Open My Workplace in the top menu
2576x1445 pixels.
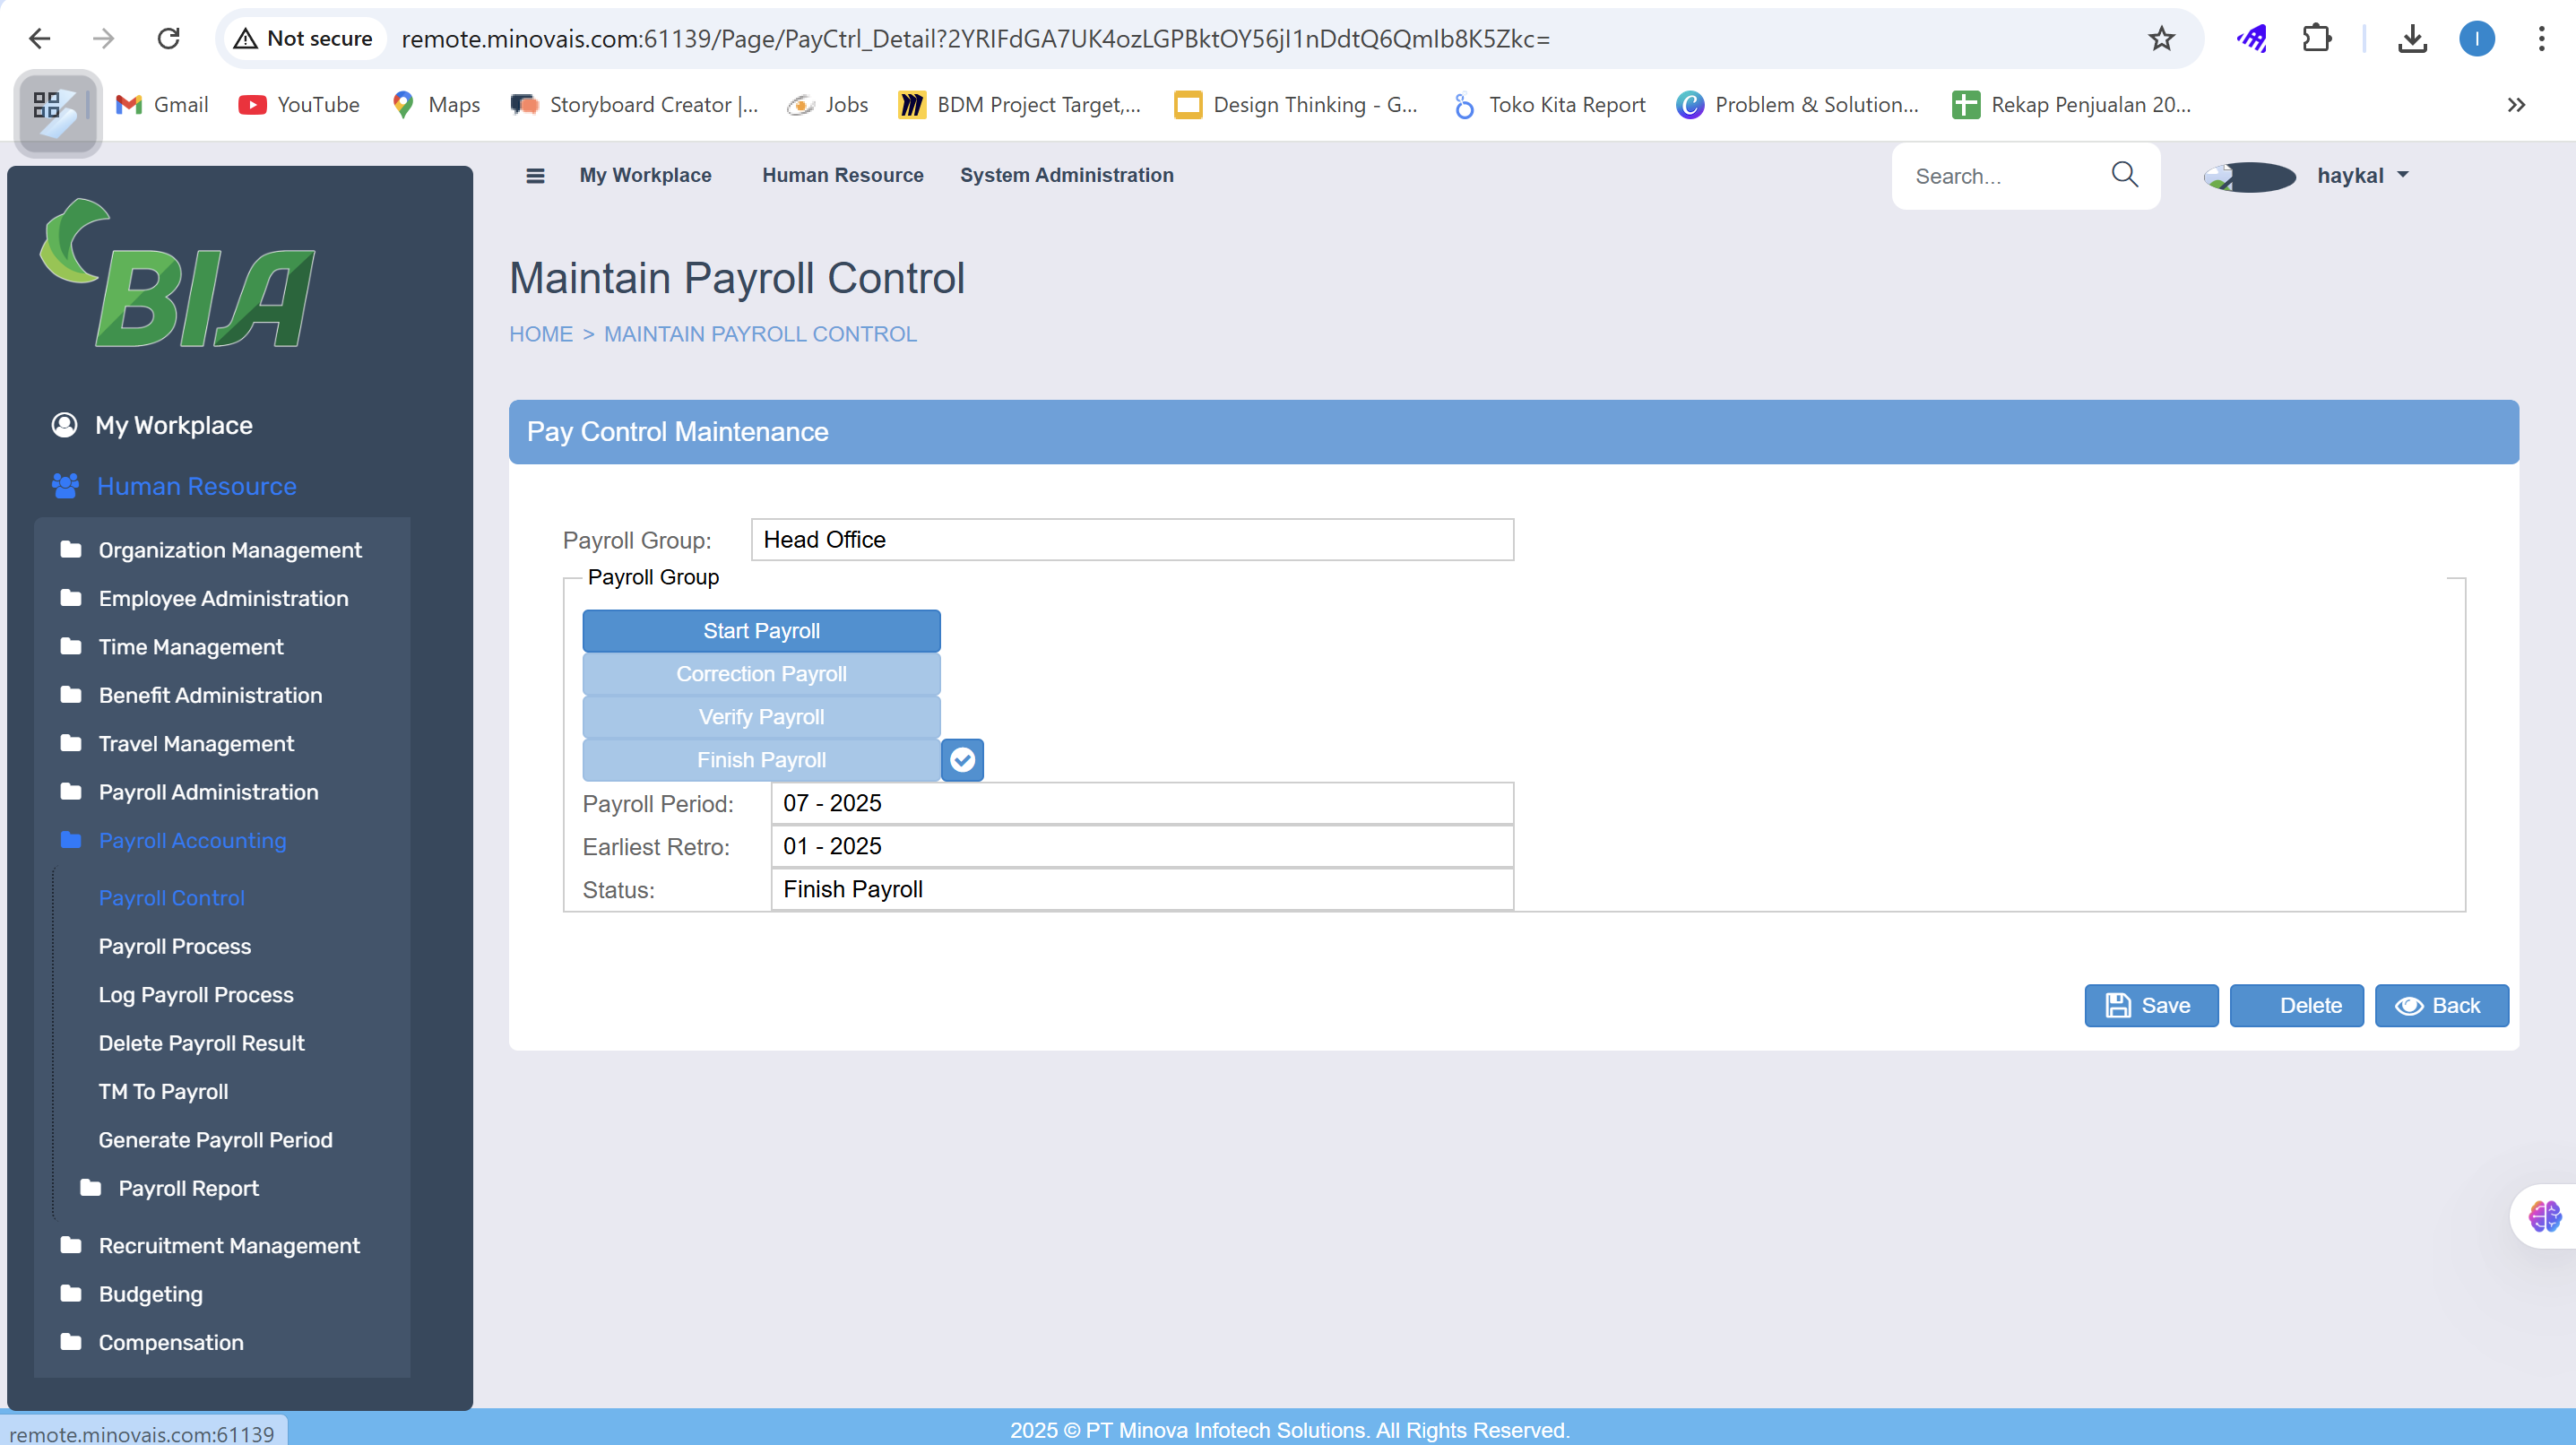click(x=645, y=175)
